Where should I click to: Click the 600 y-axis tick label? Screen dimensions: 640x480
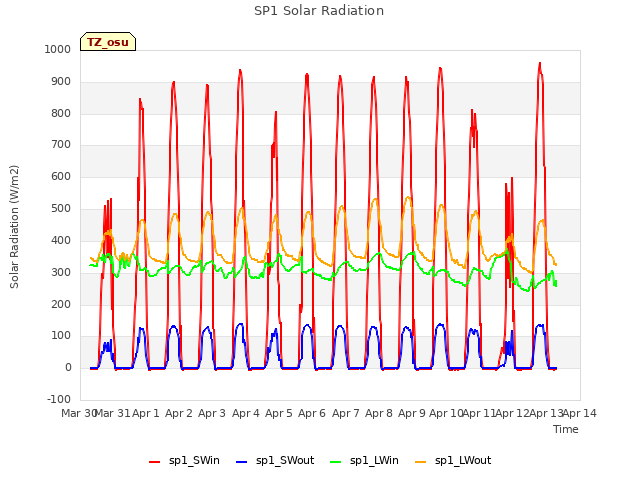(61, 176)
